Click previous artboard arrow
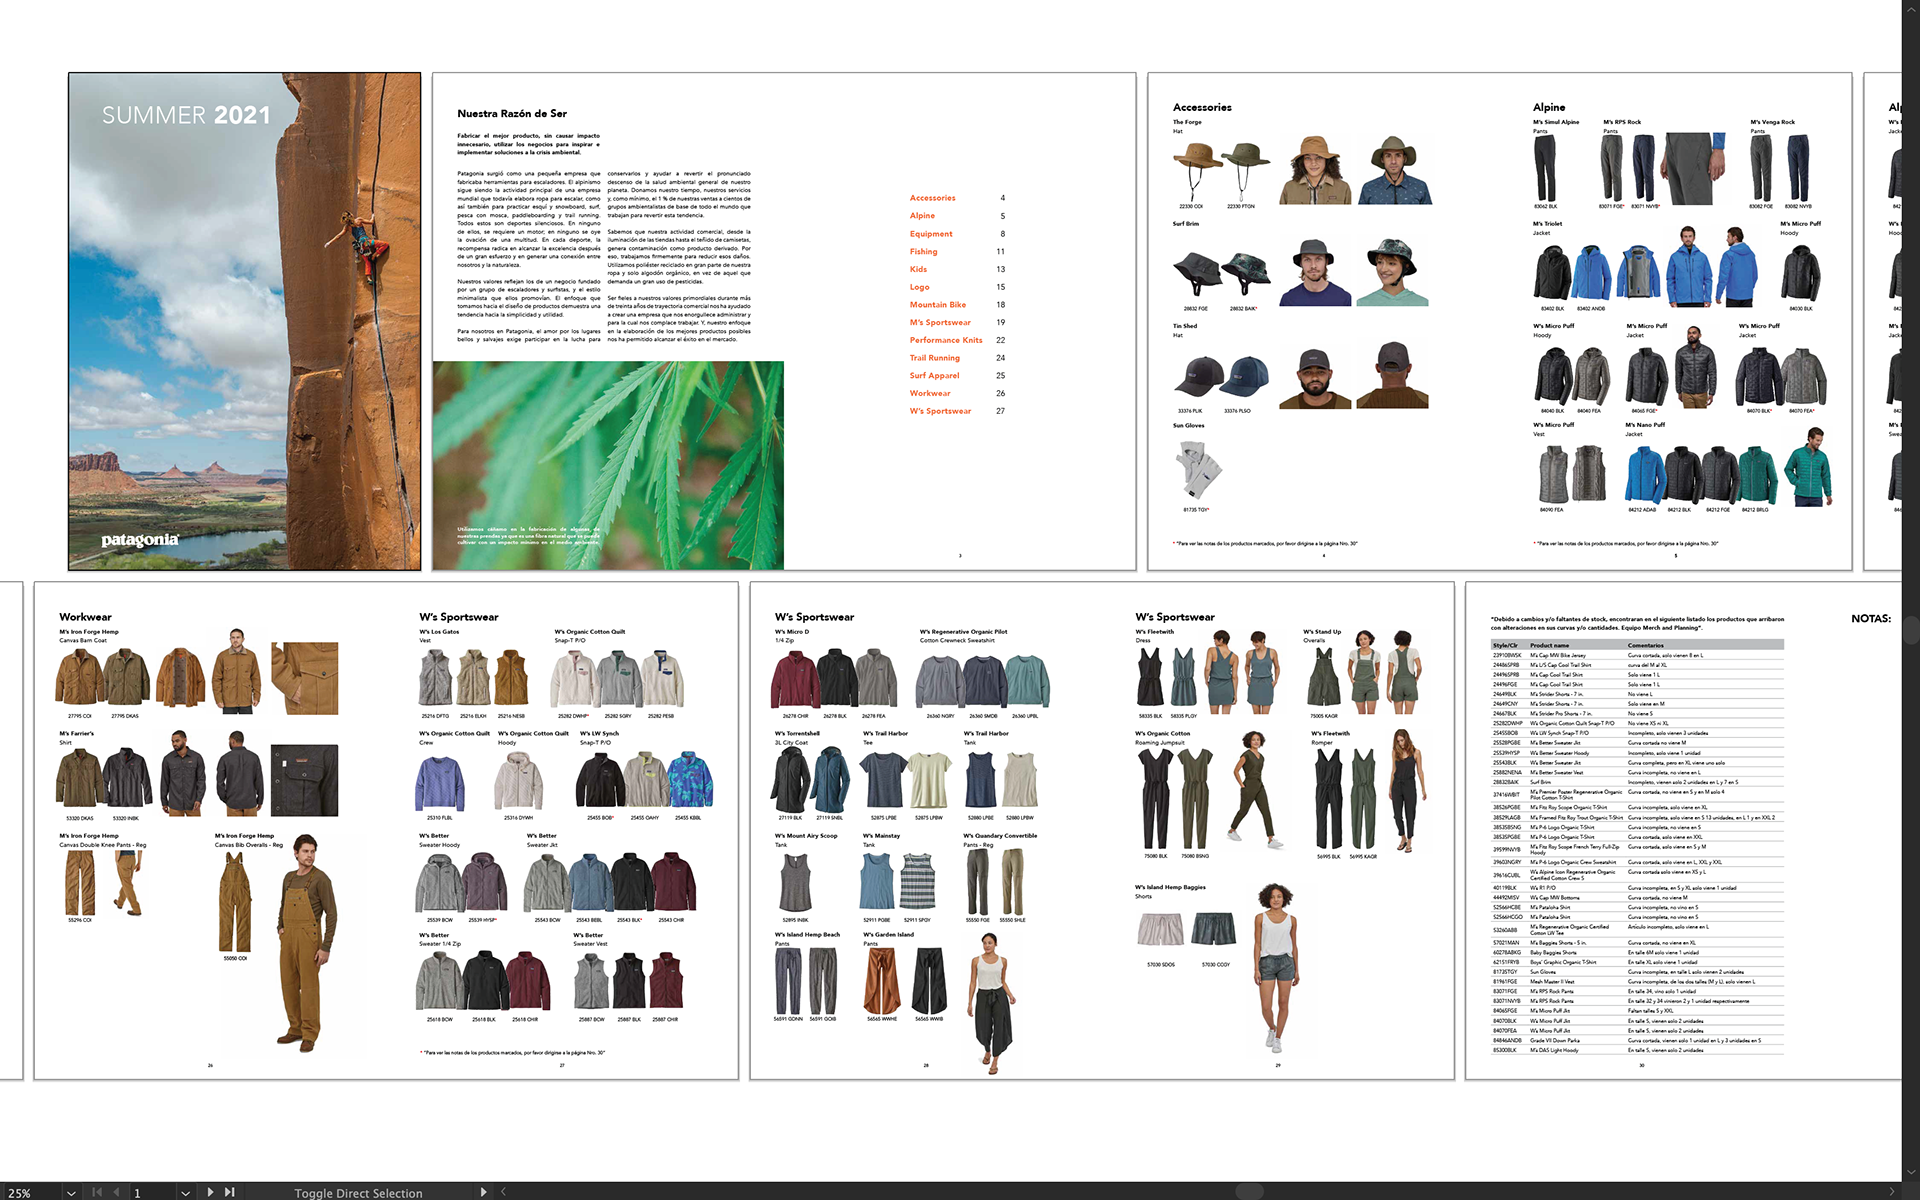This screenshot has height=1200, width=1920. [x=117, y=1192]
